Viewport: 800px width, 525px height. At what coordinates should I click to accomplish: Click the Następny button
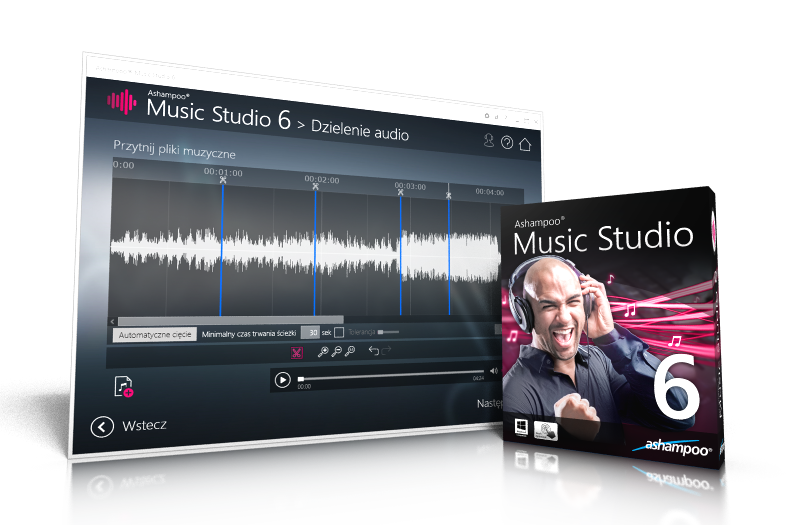click(488, 405)
